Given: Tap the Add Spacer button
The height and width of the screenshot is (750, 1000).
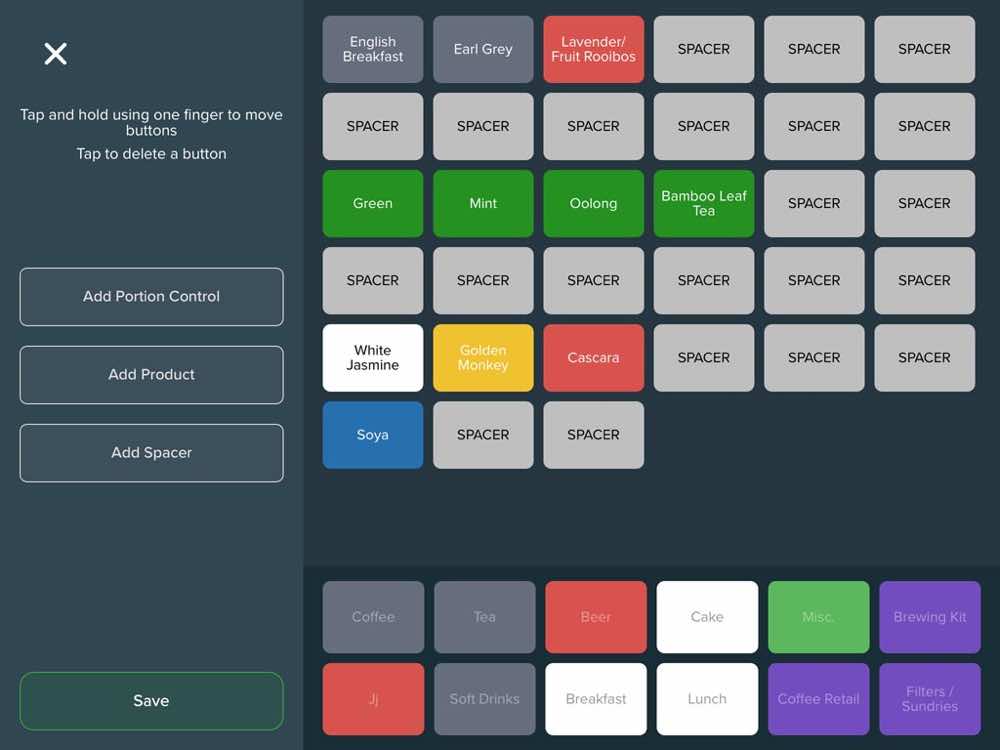Looking at the screenshot, I should [x=151, y=453].
